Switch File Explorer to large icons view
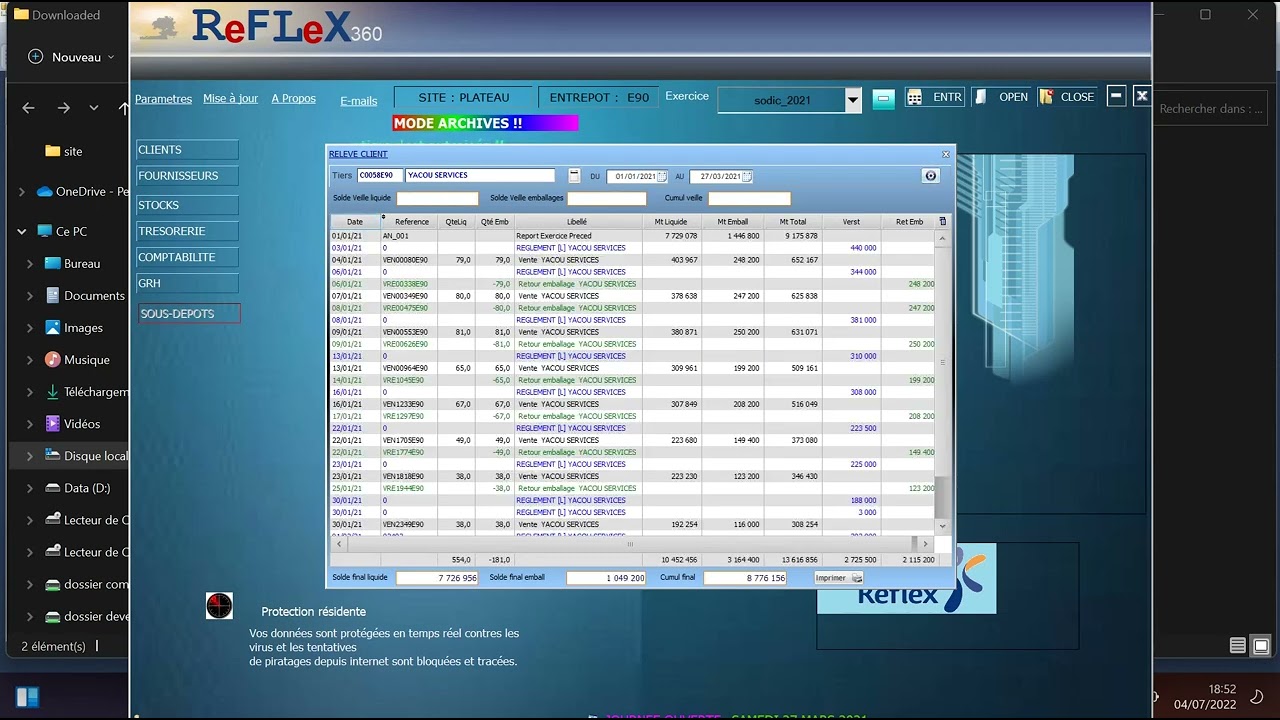1280x720 pixels. click(x=1261, y=646)
